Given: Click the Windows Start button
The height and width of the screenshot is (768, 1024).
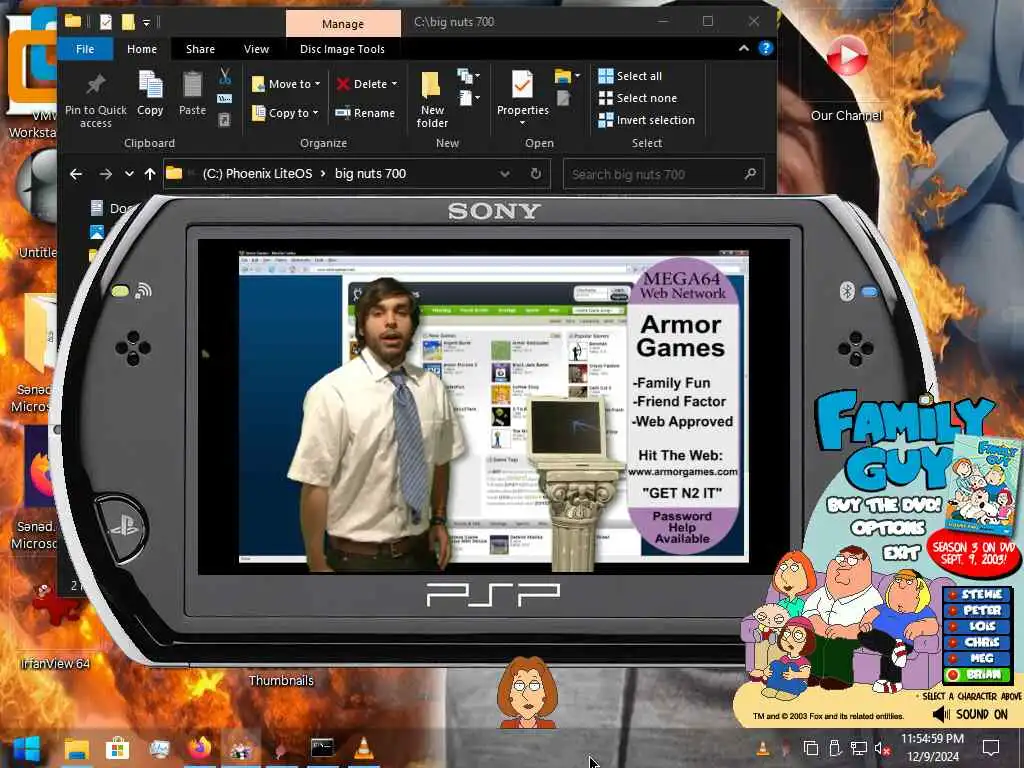Looking at the screenshot, I should pos(26,748).
